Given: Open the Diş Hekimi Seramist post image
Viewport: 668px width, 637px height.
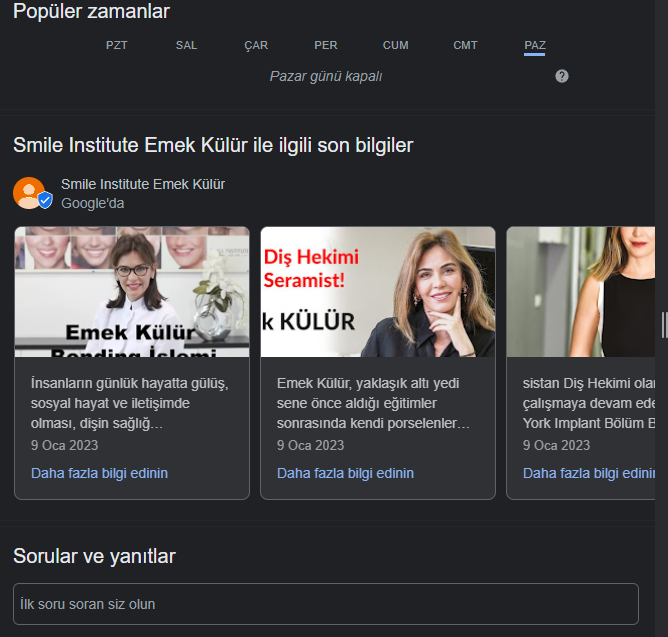Looking at the screenshot, I should point(378,292).
